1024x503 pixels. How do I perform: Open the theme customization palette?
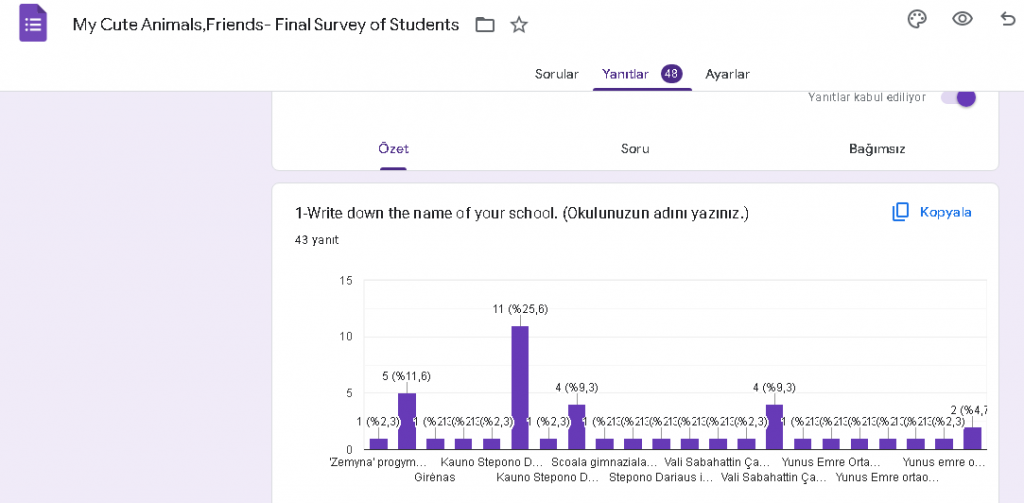[917, 19]
